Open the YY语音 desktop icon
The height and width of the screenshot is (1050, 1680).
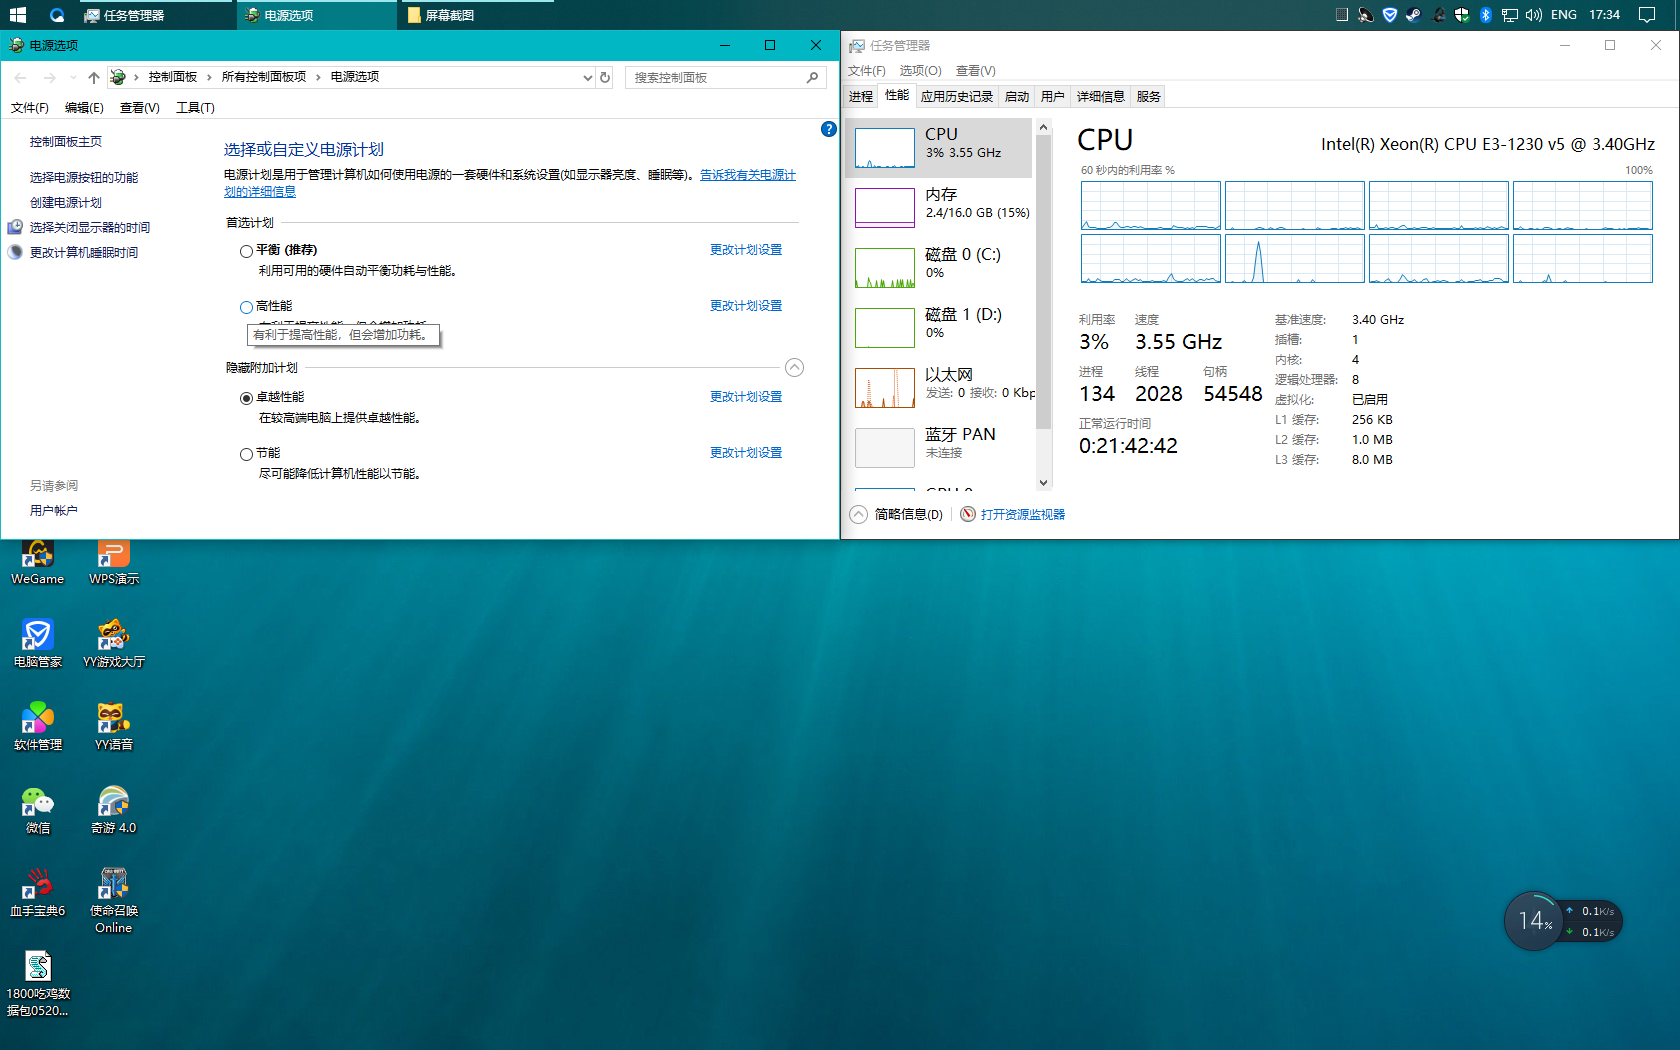tap(113, 726)
